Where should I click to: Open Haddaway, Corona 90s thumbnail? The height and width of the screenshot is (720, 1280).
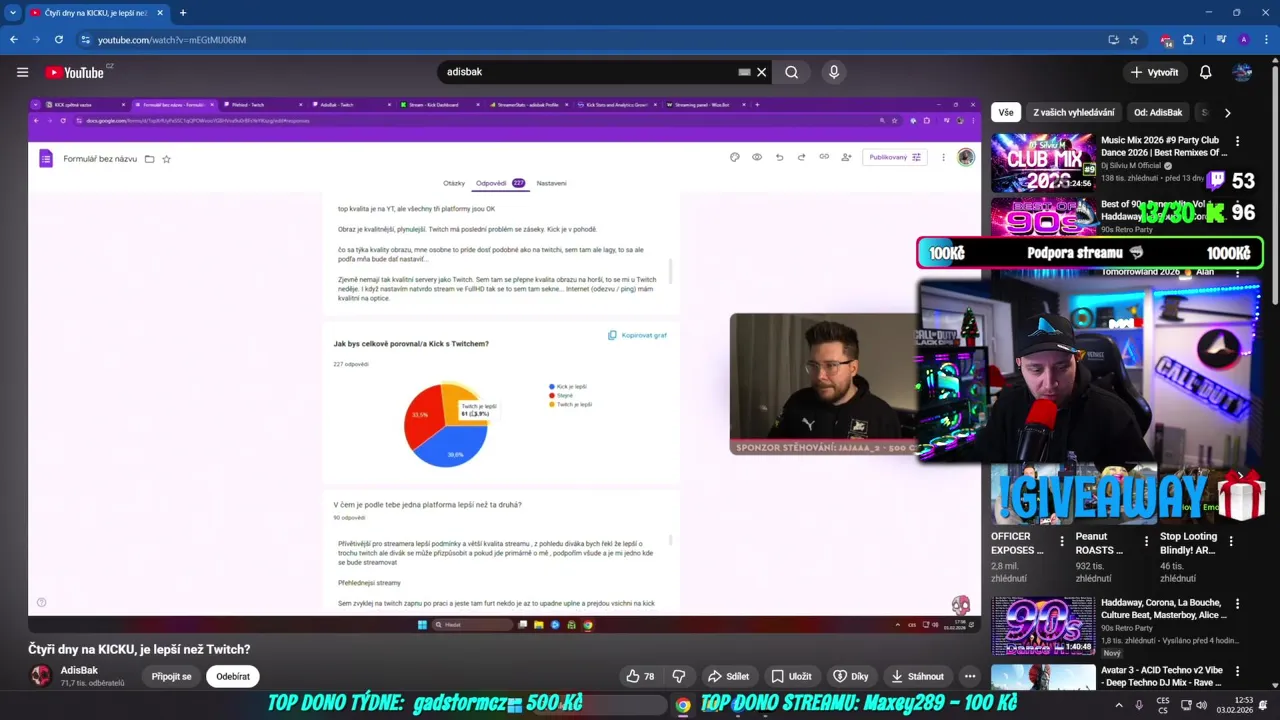(x=1043, y=625)
